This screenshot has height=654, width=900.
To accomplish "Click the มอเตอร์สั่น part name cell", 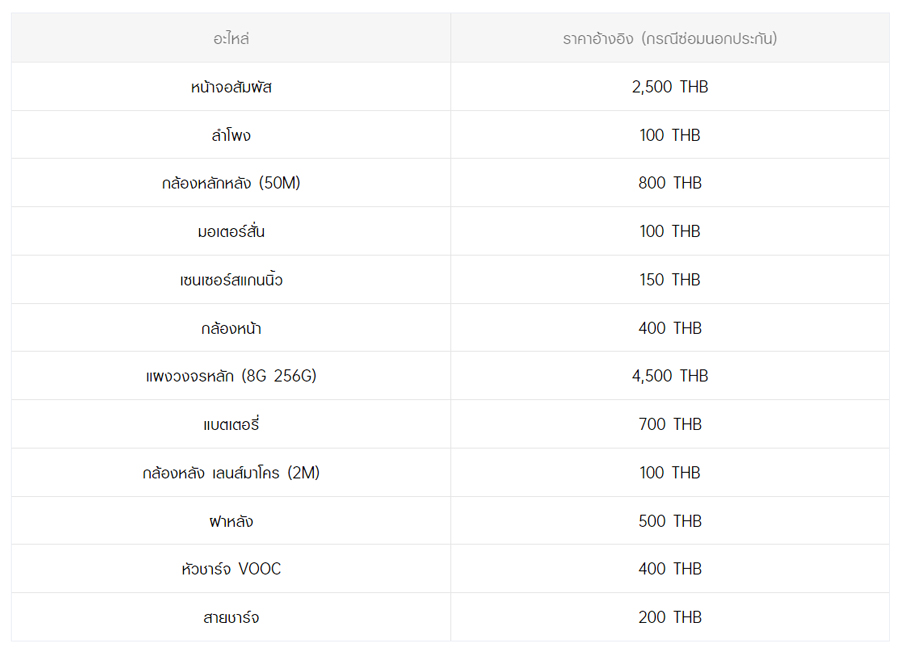I will [x=231, y=231].
